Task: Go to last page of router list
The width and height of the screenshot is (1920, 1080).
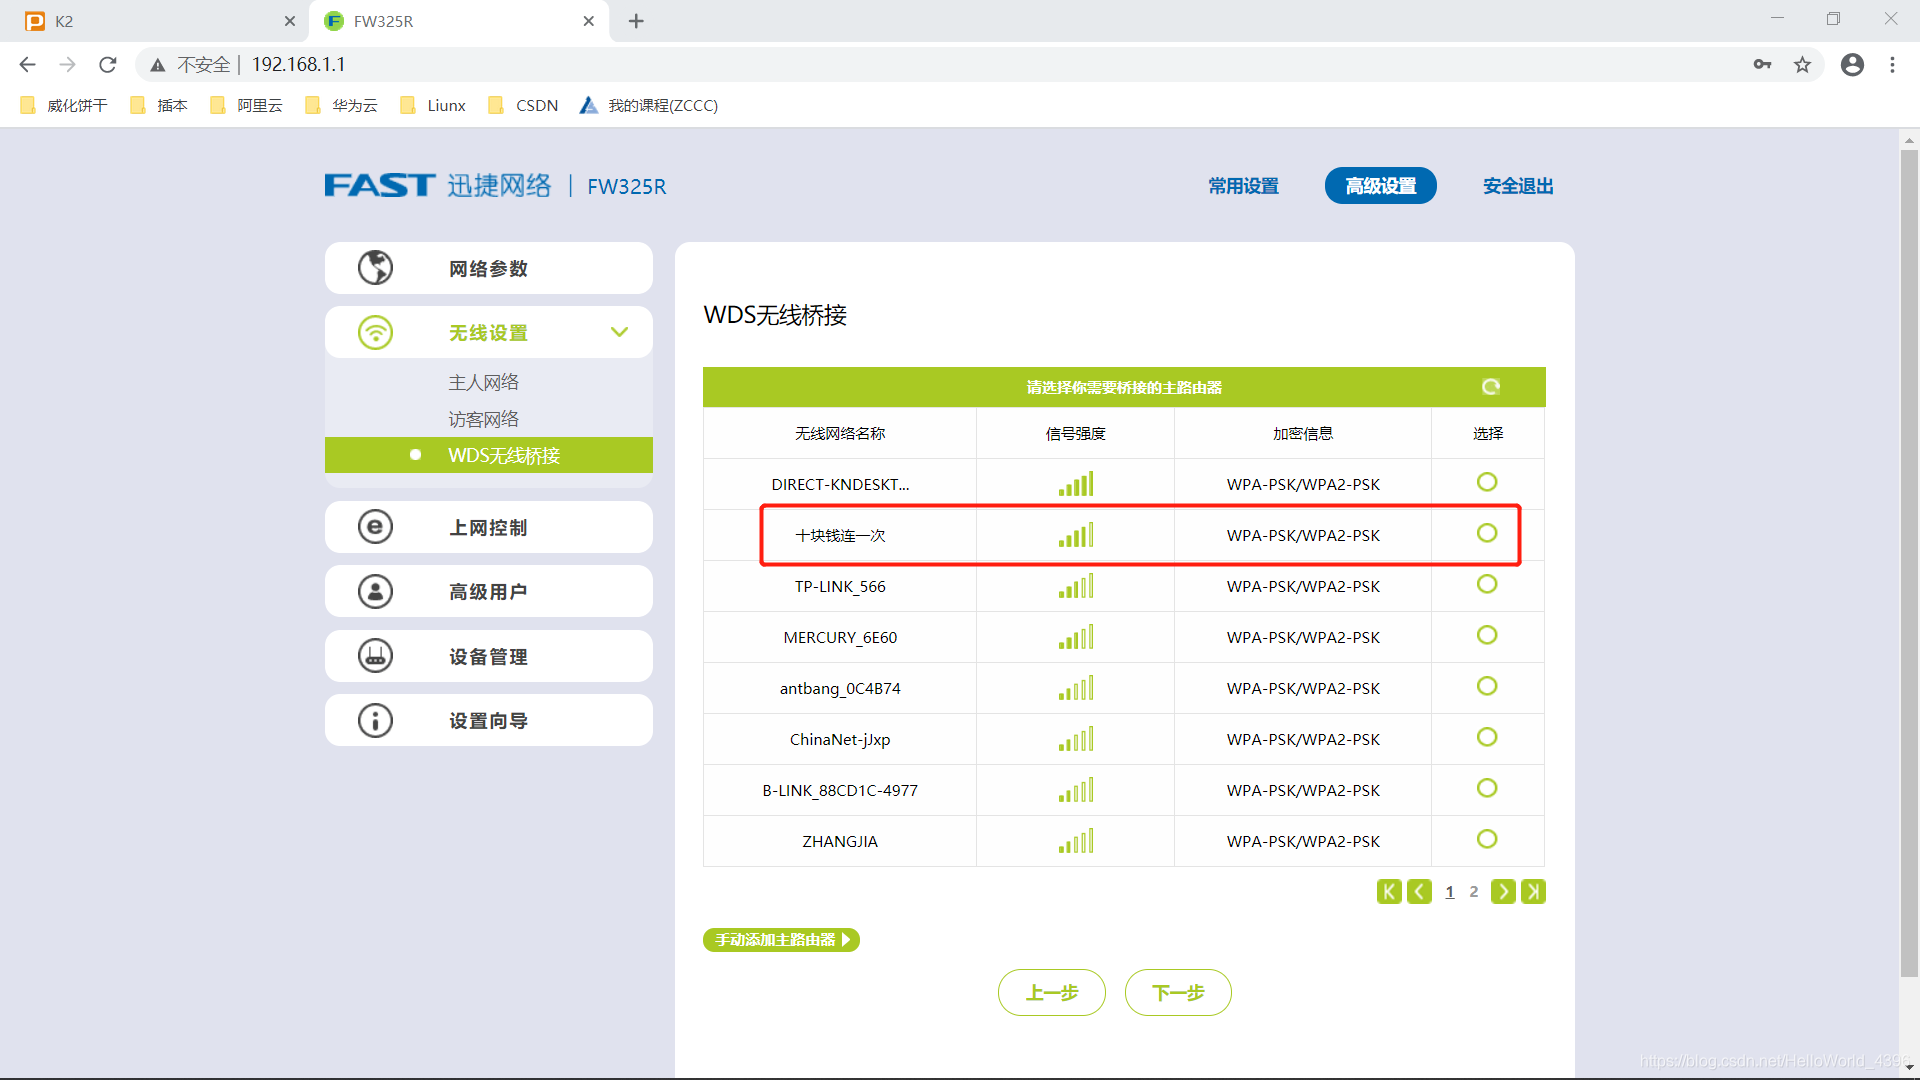Action: [x=1533, y=891]
